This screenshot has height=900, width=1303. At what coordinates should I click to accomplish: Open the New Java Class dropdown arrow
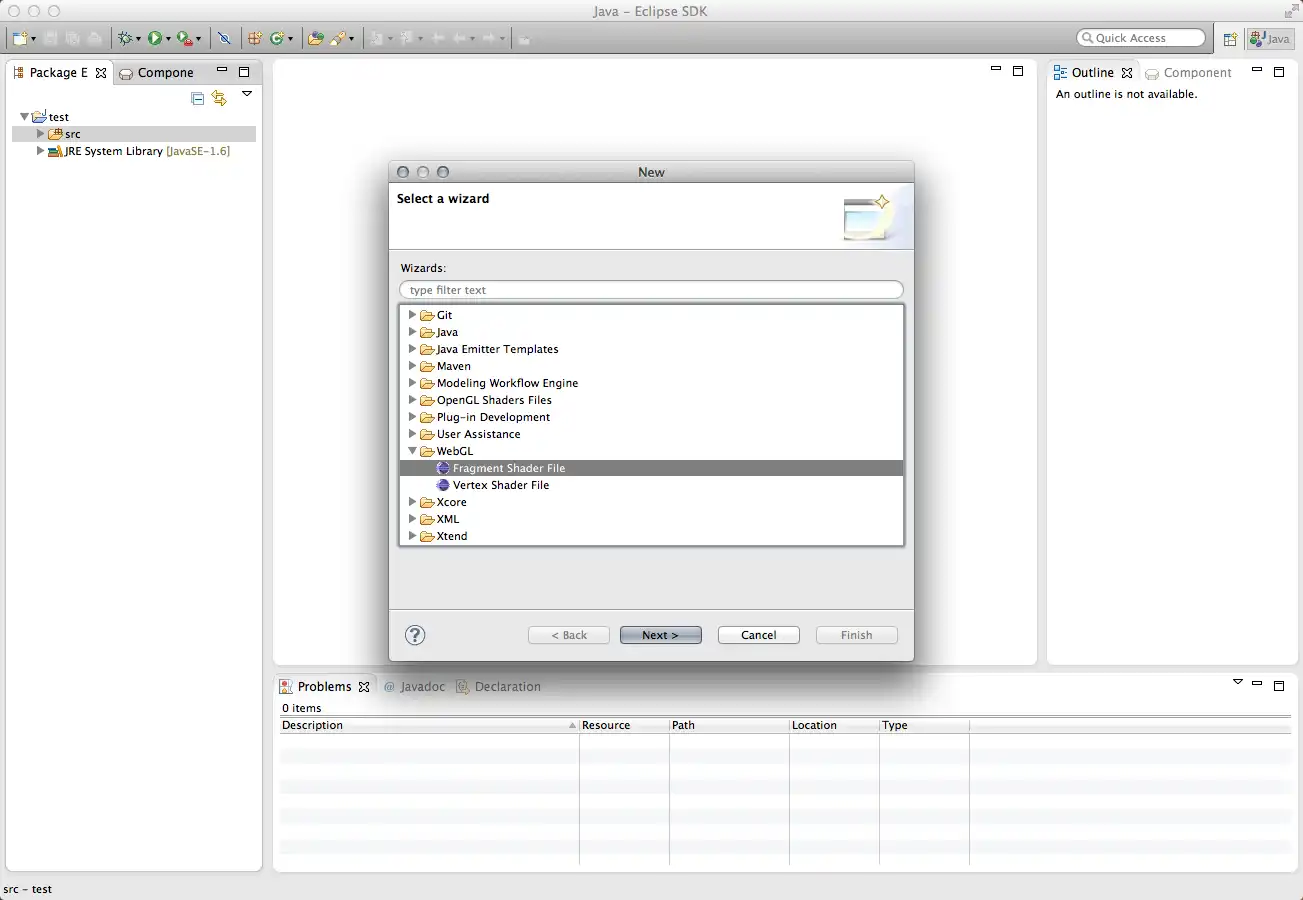pos(290,39)
